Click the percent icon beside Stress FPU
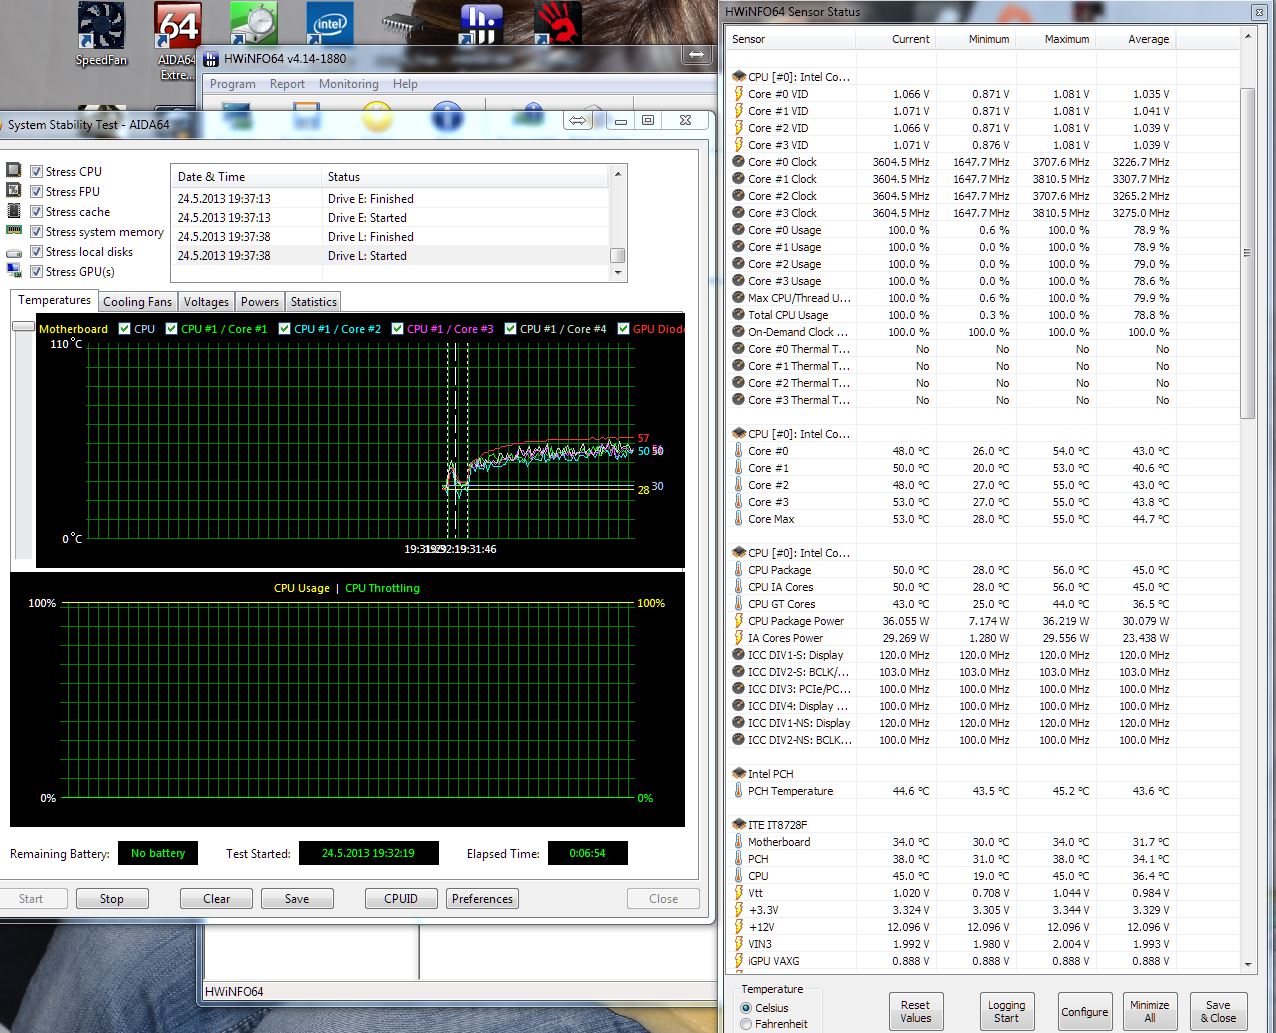 [x=14, y=190]
